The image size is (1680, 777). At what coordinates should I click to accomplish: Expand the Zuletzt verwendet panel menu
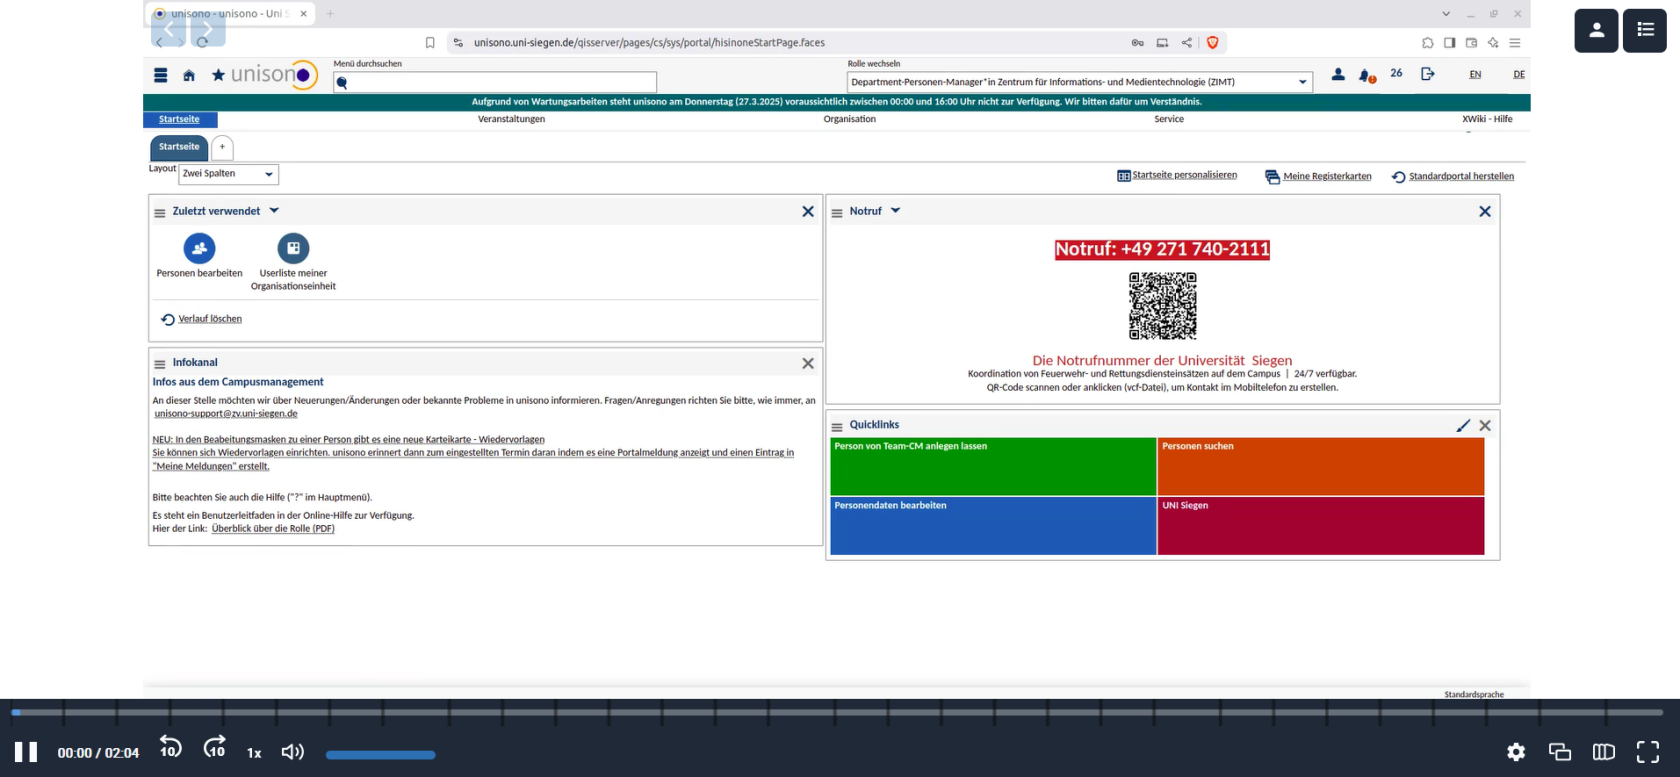(274, 211)
